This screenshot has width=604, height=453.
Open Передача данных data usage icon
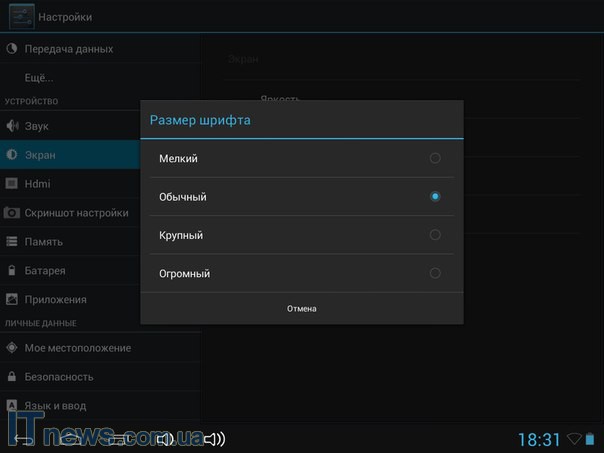pos(12,49)
